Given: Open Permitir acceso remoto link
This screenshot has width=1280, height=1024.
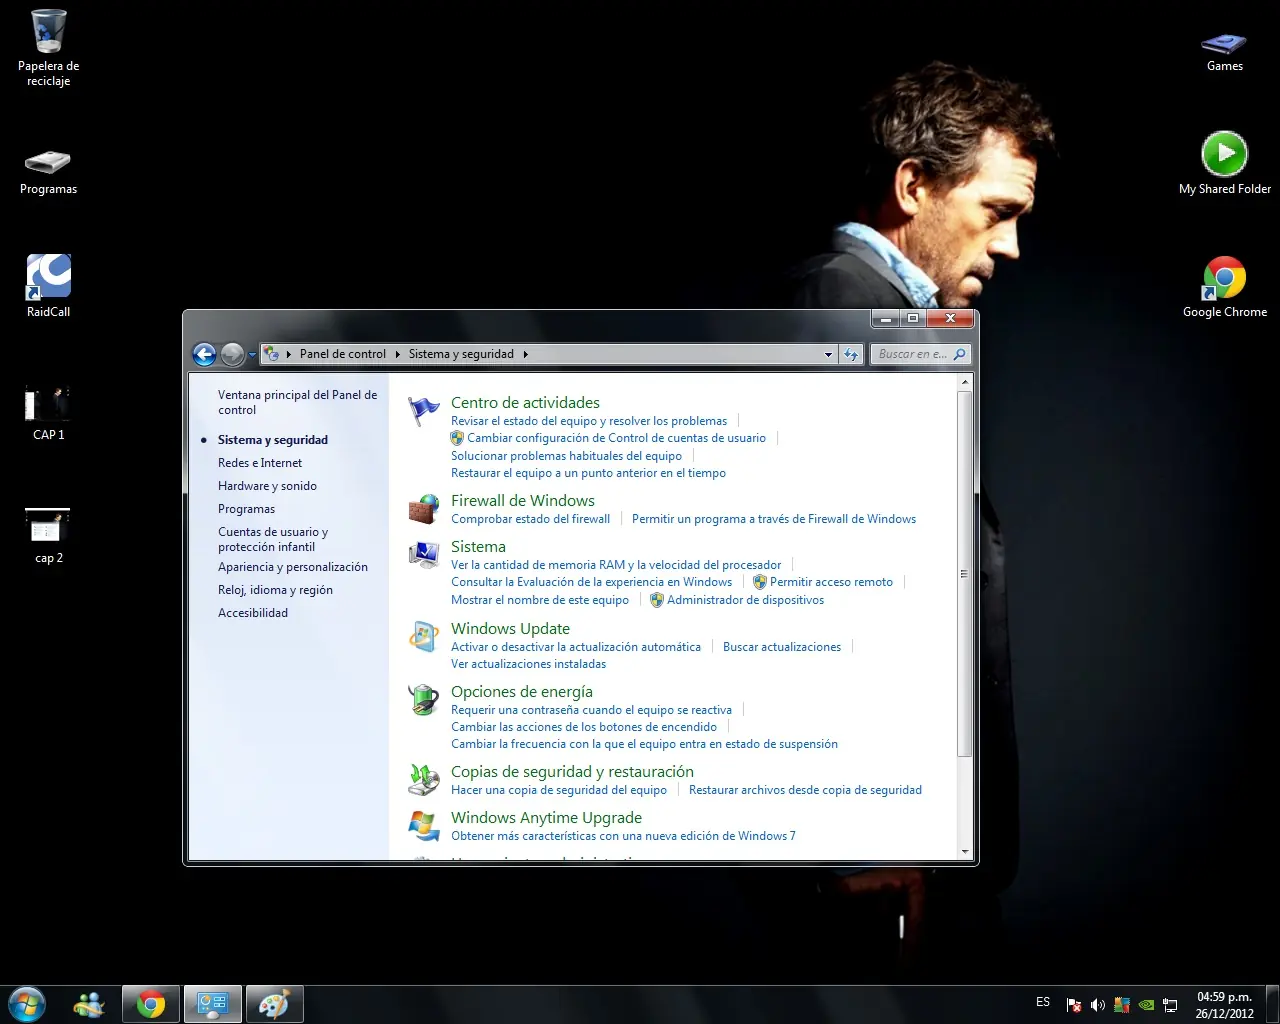Looking at the screenshot, I should coord(831,582).
